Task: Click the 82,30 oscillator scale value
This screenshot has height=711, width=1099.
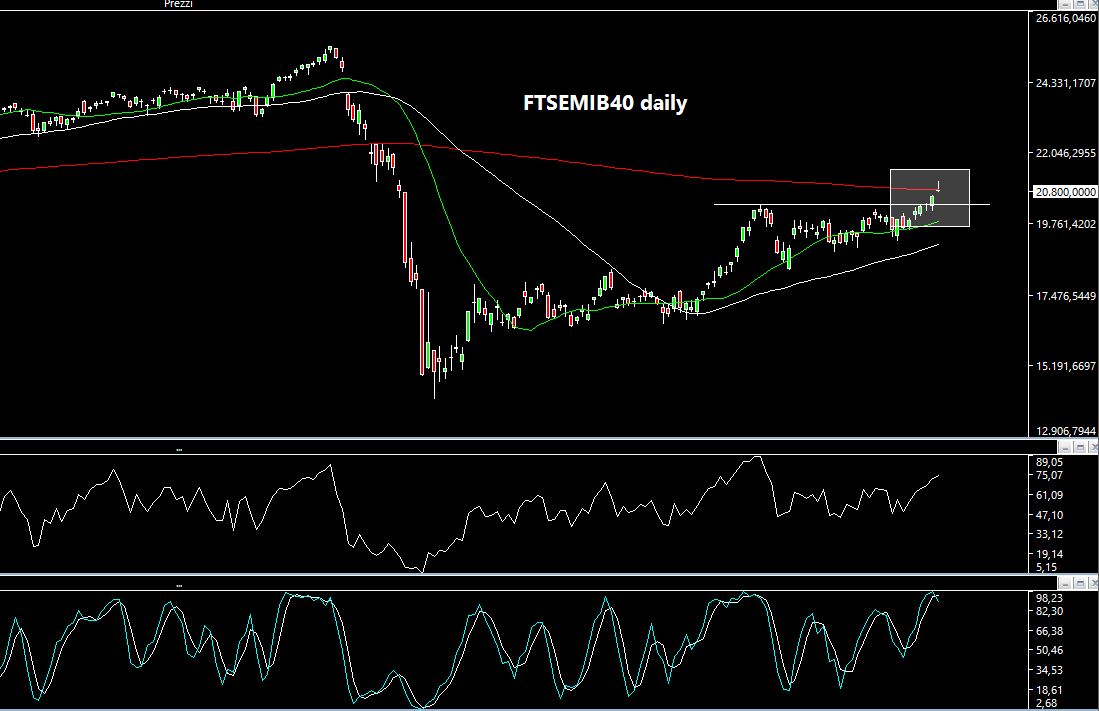Action: pos(1049,611)
